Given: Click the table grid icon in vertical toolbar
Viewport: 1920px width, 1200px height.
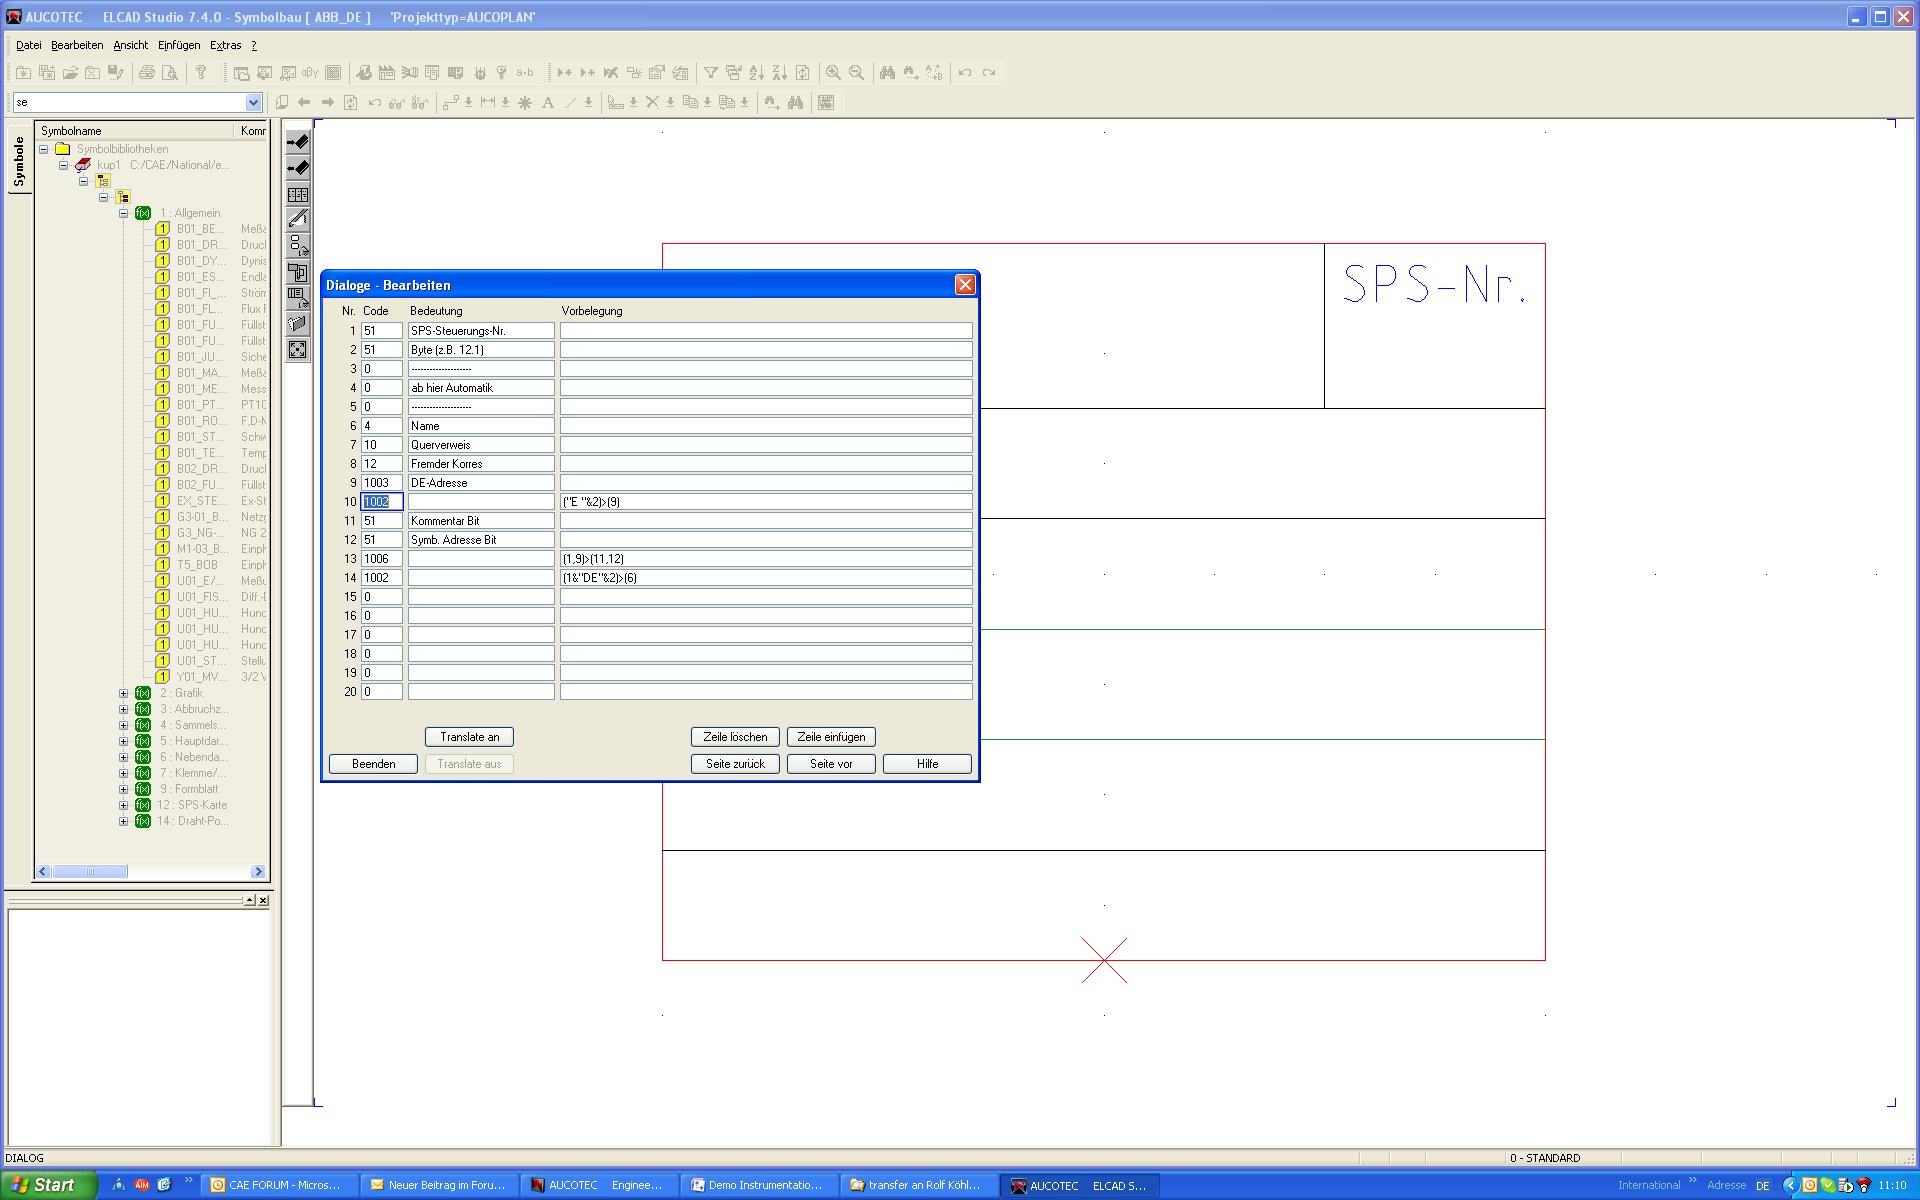Looking at the screenshot, I should pyautogui.click(x=298, y=195).
